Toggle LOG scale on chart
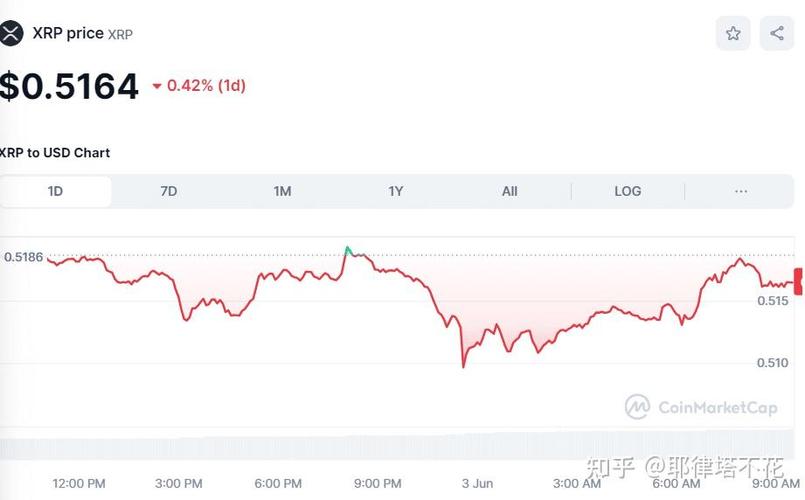This screenshot has width=805, height=500. point(628,191)
